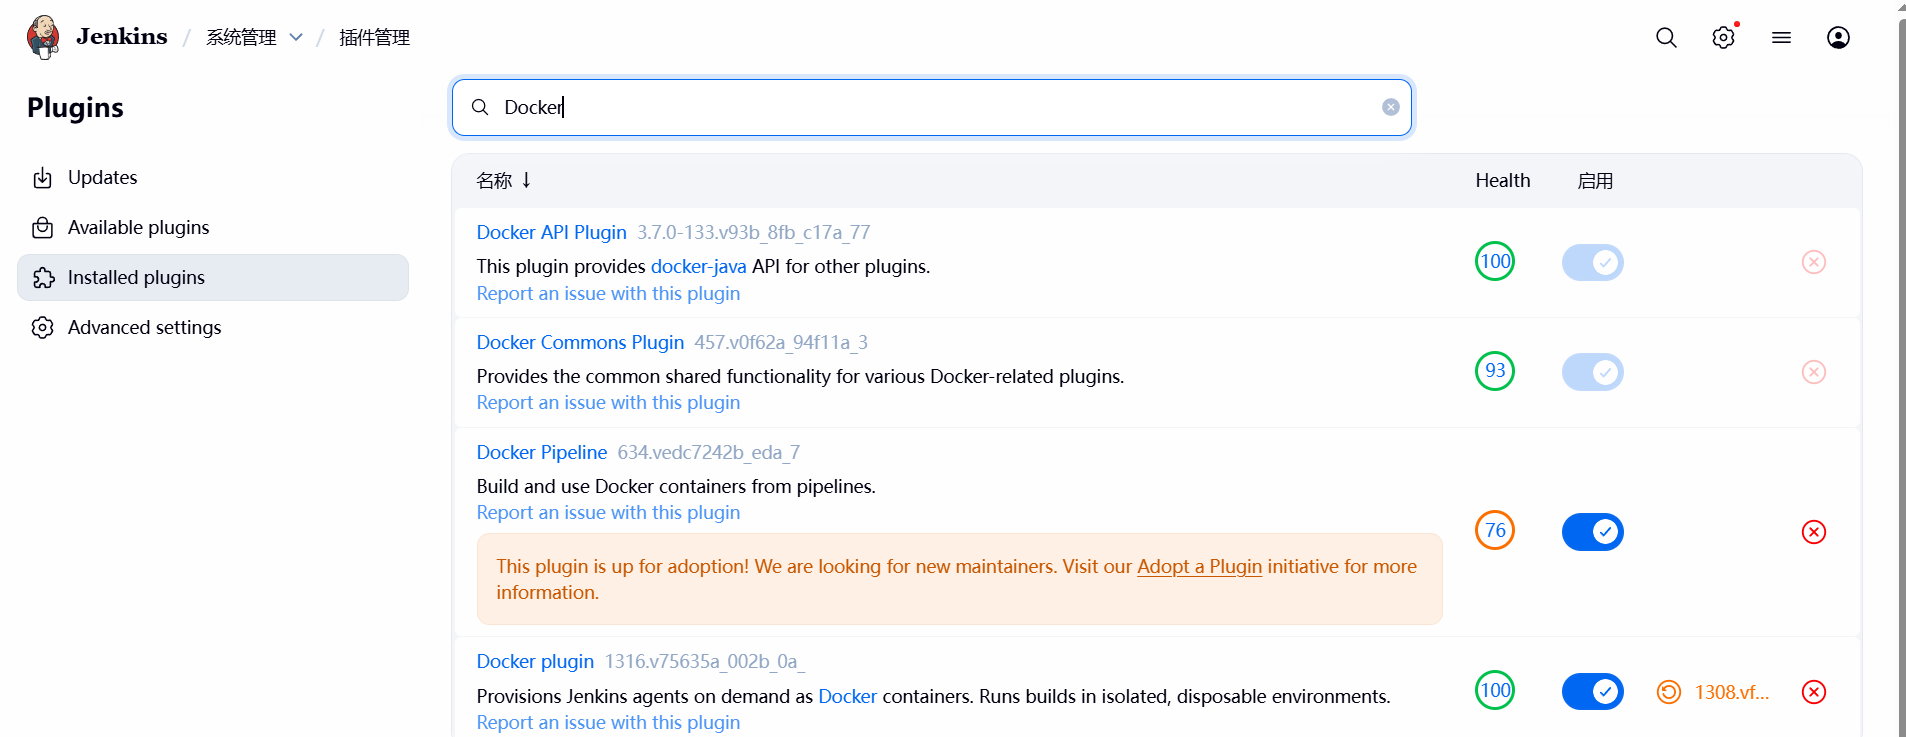Disable the Docker Pipeline plugin toggle
Viewport: 1906px width, 737px height.
(1593, 532)
